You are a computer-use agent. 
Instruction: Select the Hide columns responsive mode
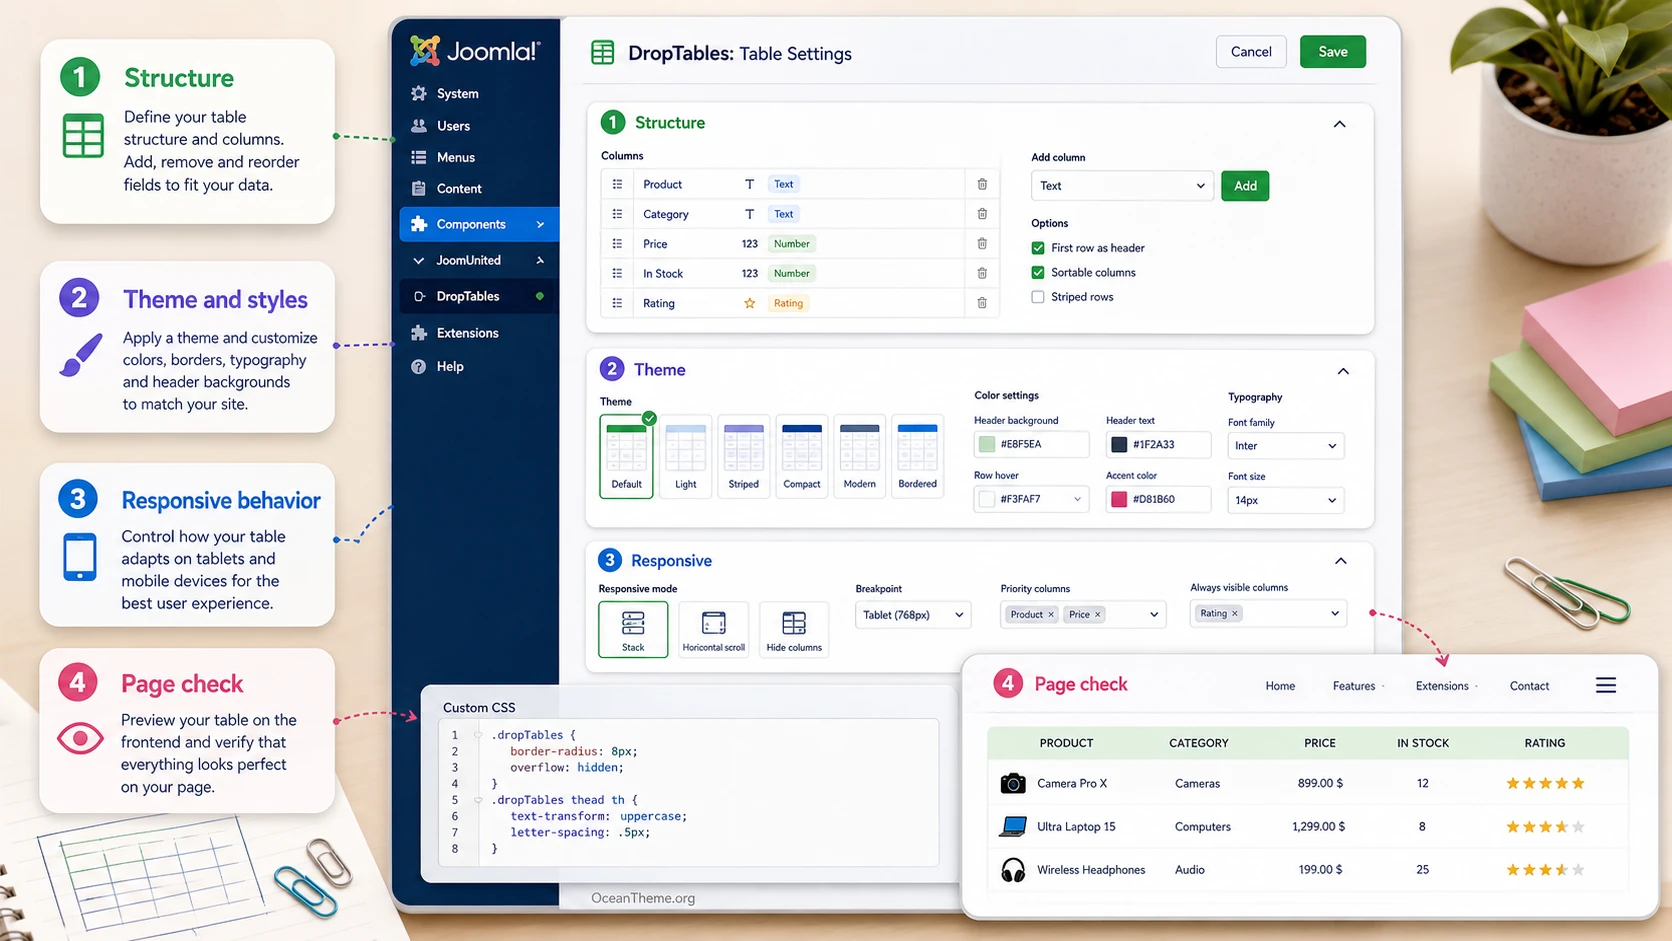[x=794, y=629]
